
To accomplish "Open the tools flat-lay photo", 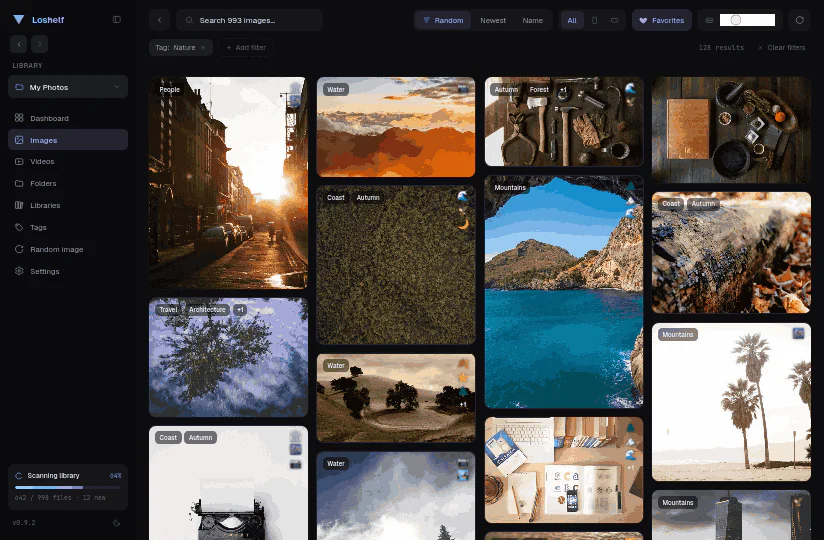I will tap(564, 121).
